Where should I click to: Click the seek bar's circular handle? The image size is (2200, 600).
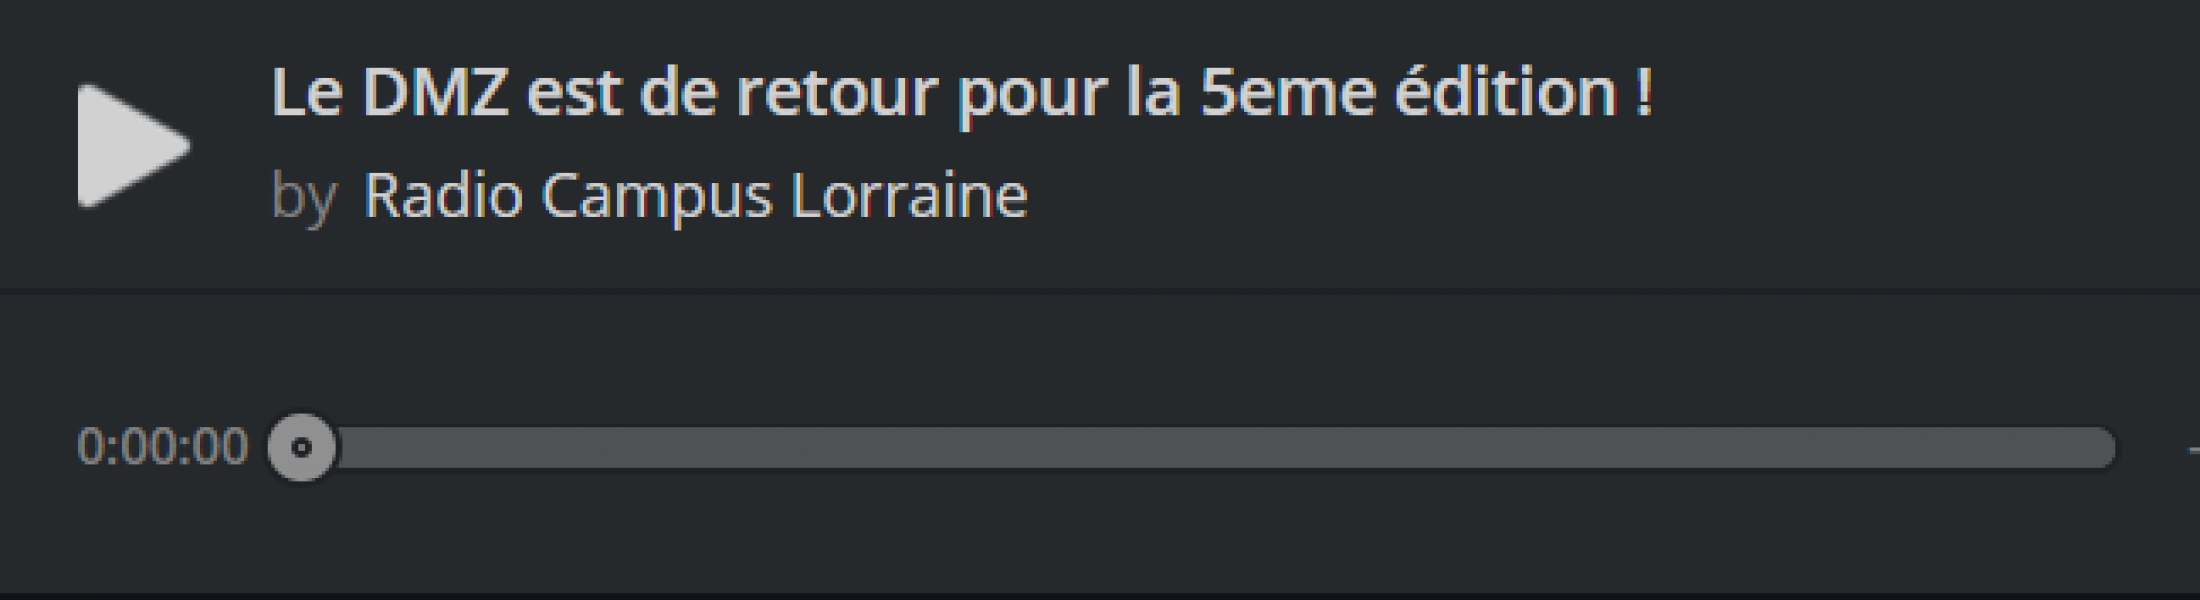301,447
